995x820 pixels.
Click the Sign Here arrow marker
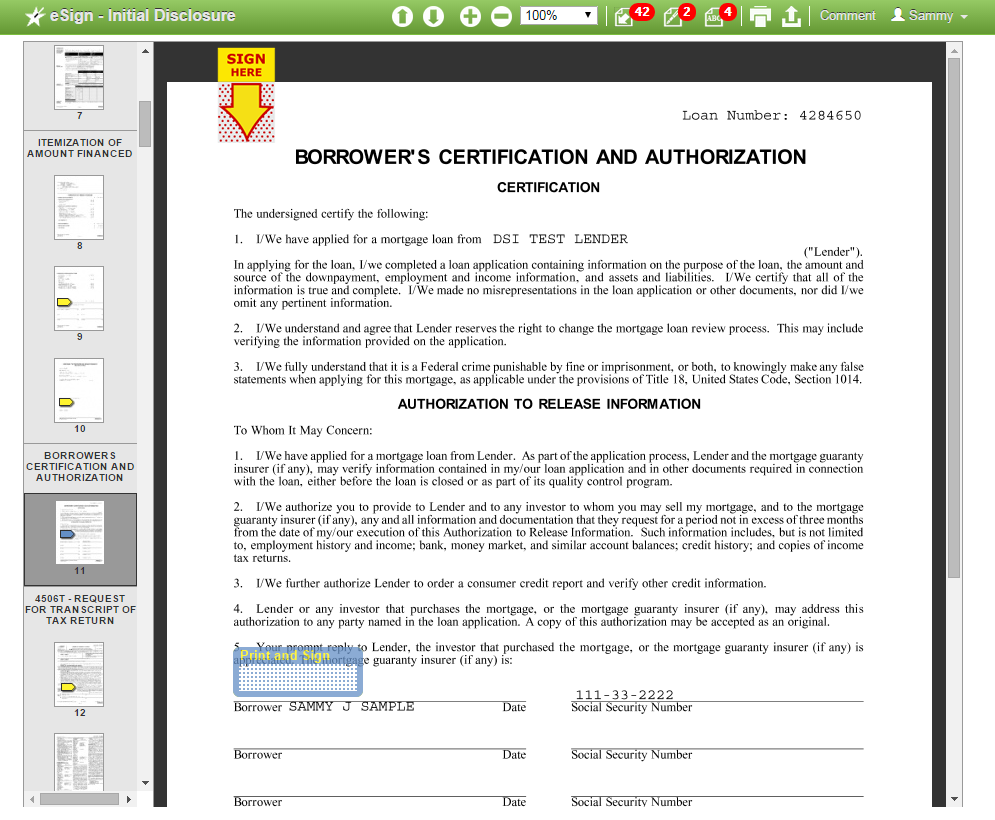pyautogui.click(x=246, y=95)
